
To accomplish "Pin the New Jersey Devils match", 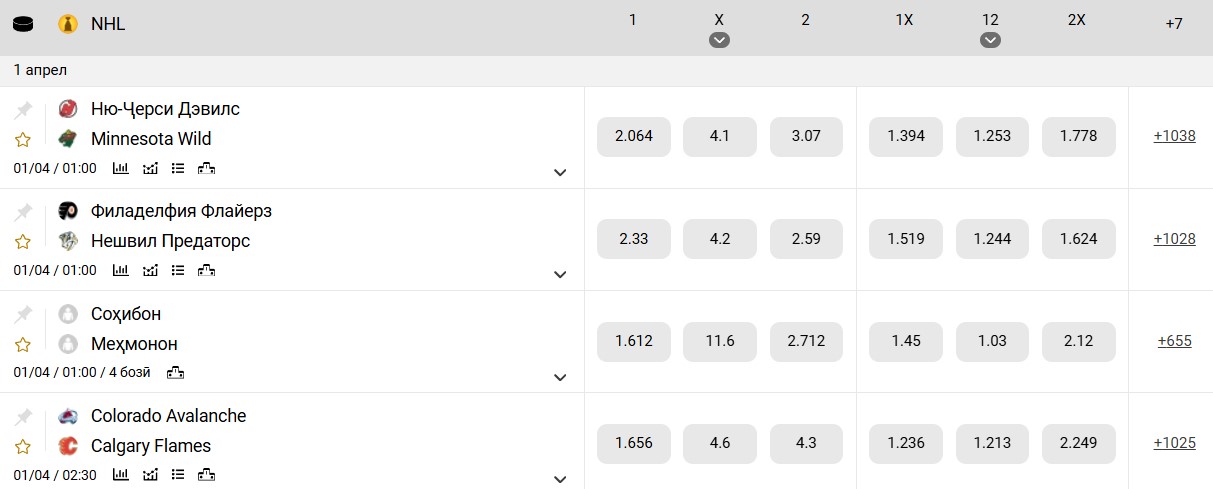I will [23, 109].
